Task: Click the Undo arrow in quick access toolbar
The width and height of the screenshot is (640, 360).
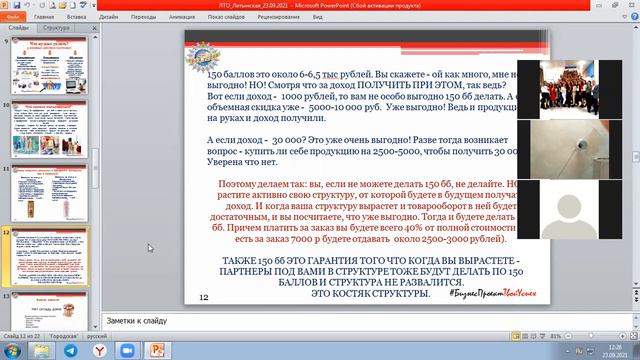Action: point(28,5)
